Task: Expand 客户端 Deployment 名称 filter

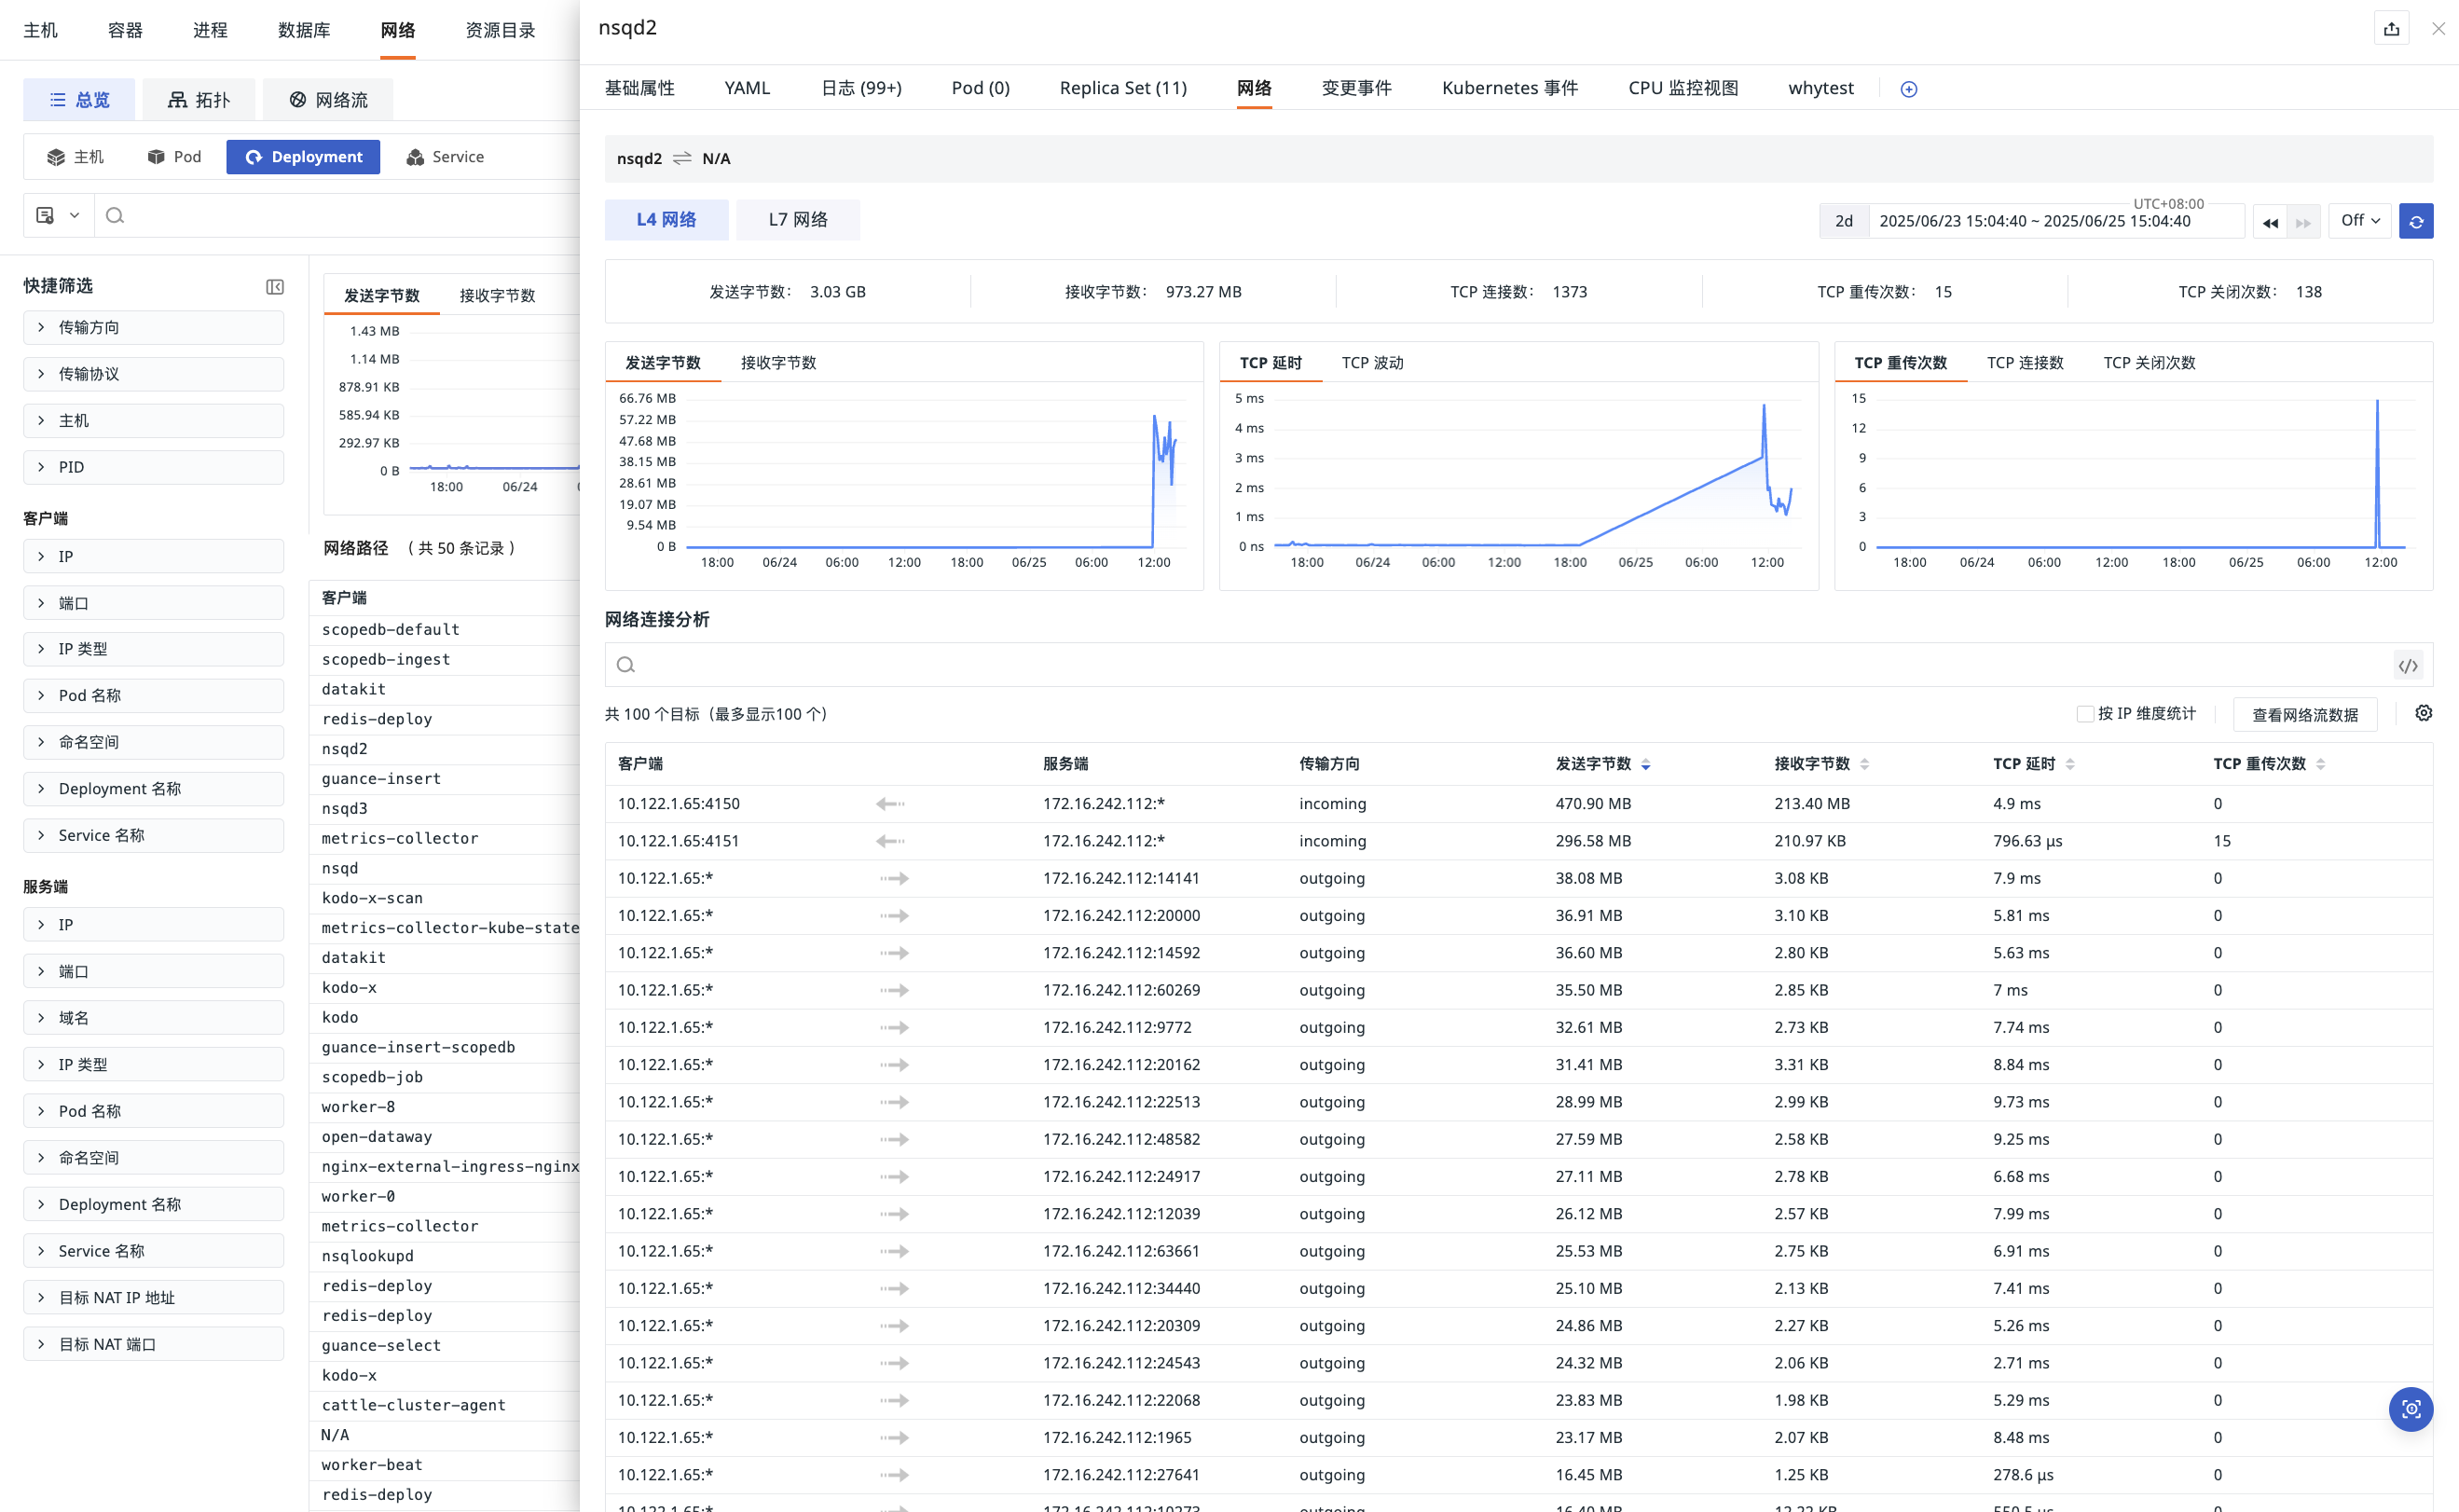Action: (153, 789)
